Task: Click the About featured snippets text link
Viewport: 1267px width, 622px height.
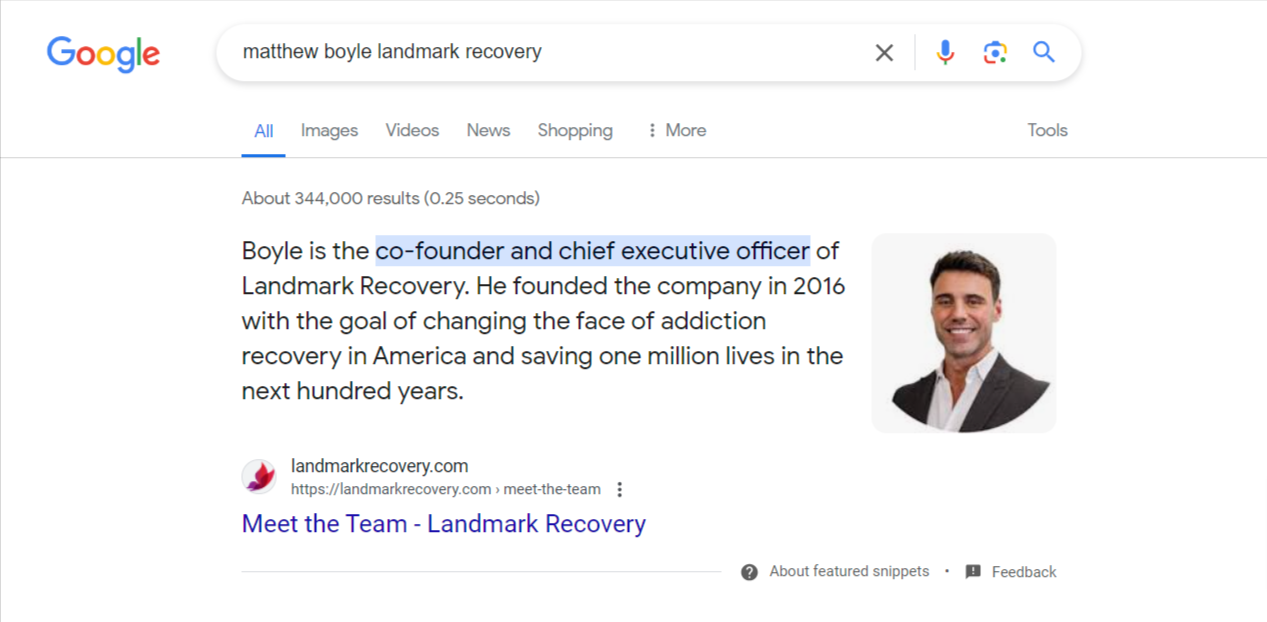Action: point(848,571)
